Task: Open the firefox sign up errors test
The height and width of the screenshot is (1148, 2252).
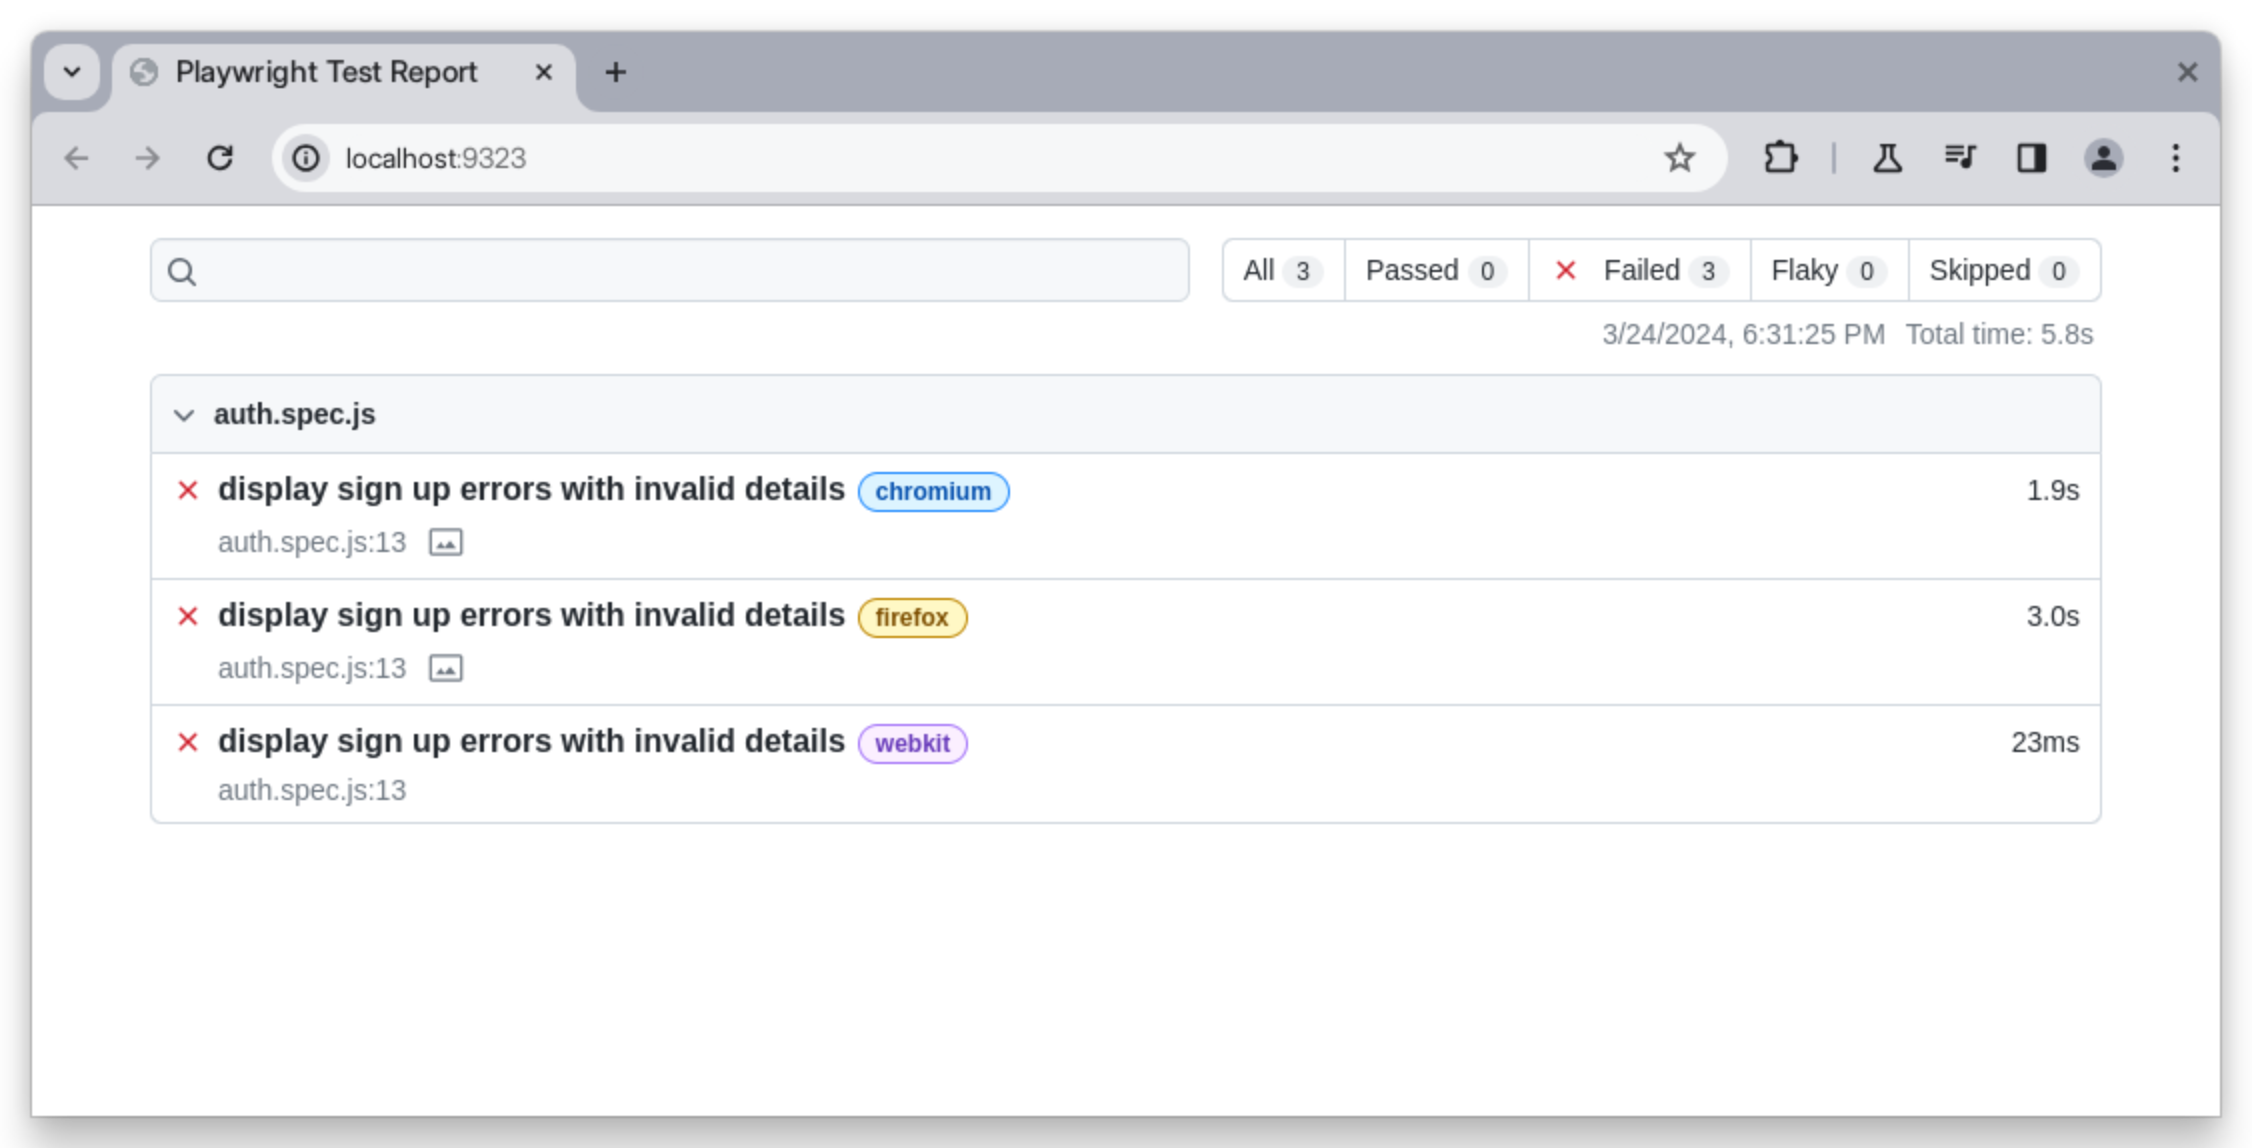Action: (x=531, y=615)
